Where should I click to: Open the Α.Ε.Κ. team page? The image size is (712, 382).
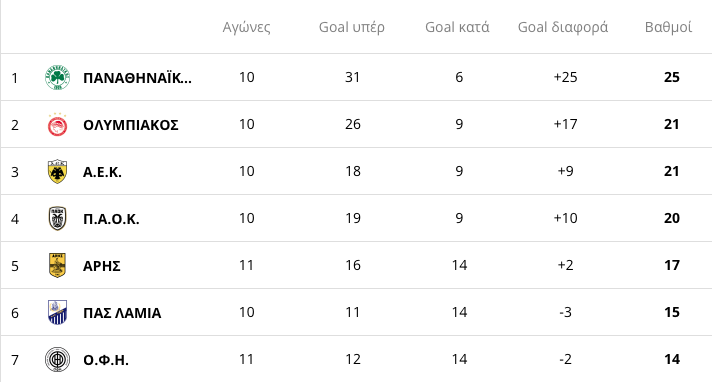pos(102,172)
